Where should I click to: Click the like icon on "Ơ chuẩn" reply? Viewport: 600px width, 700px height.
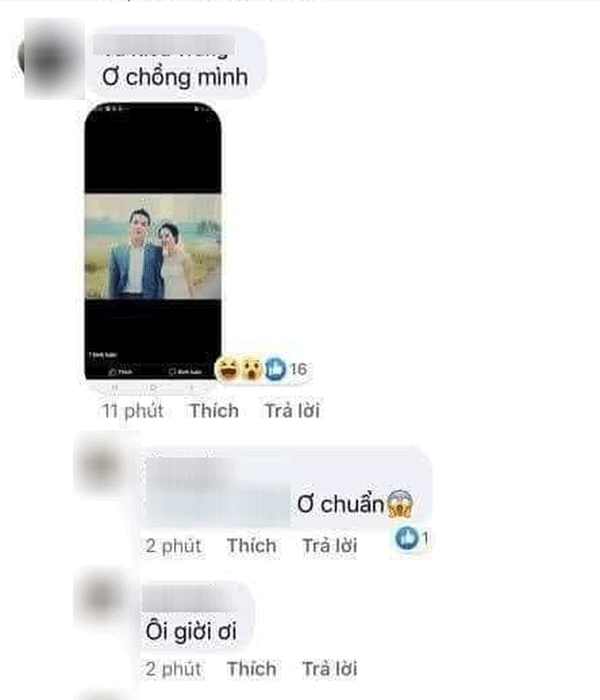point(407,538)
